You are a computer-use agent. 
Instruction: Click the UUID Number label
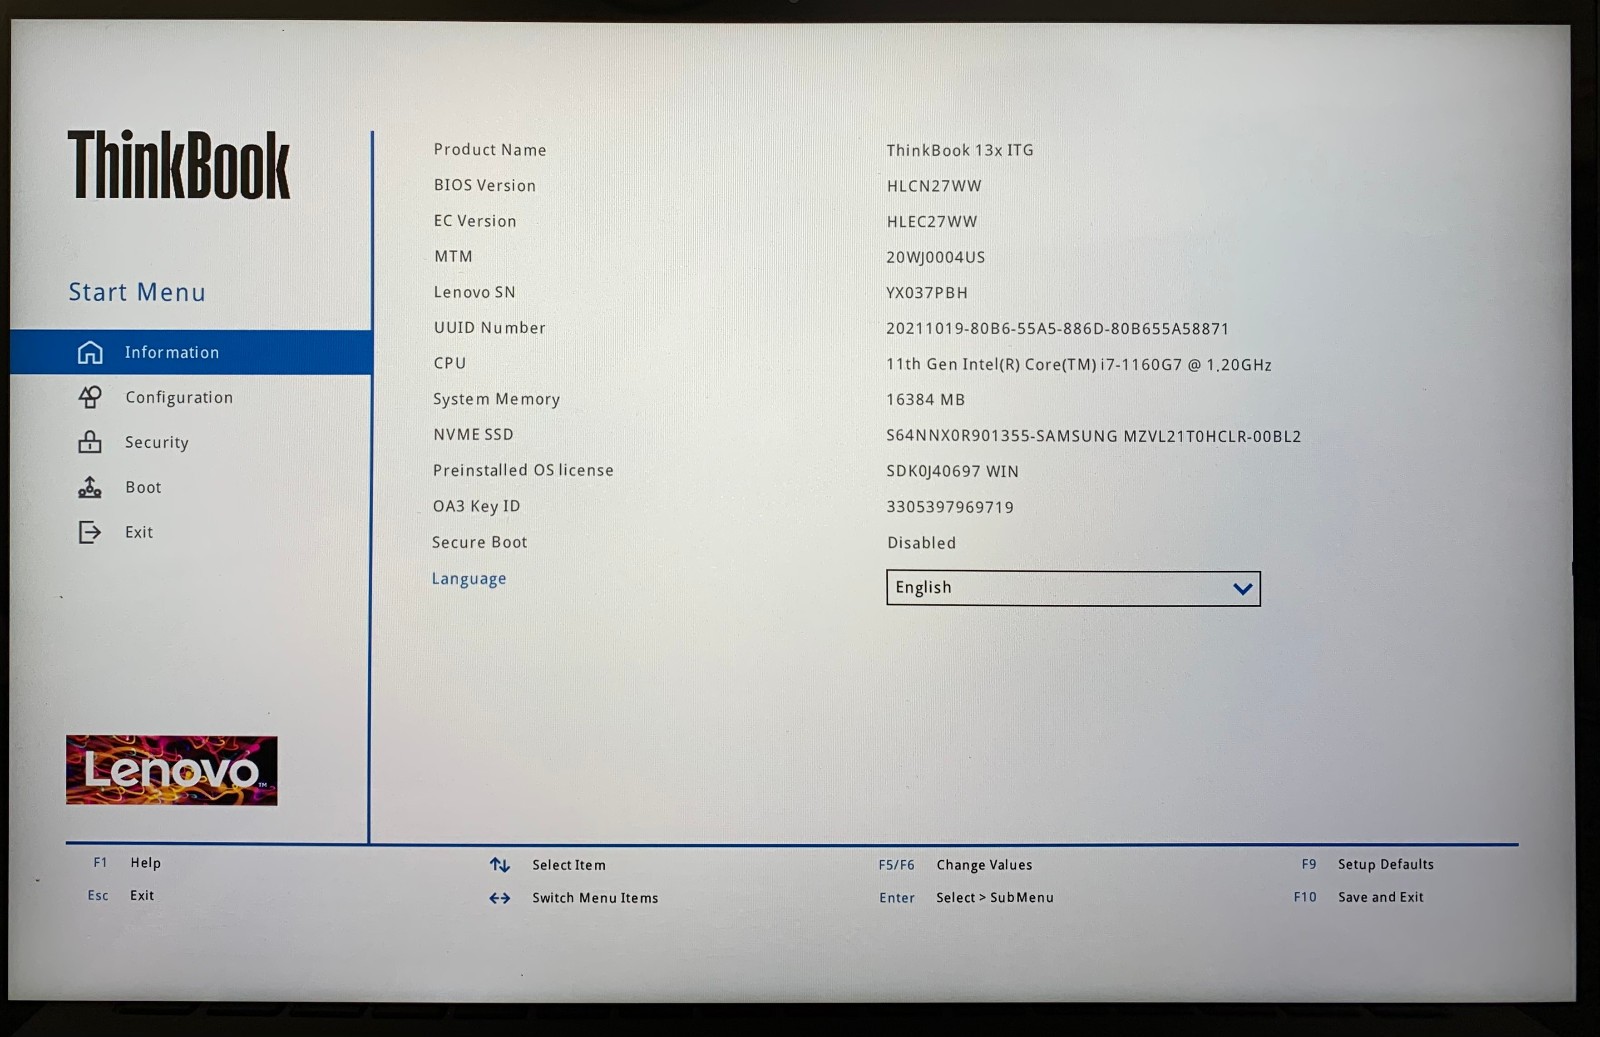coord(490,328)
